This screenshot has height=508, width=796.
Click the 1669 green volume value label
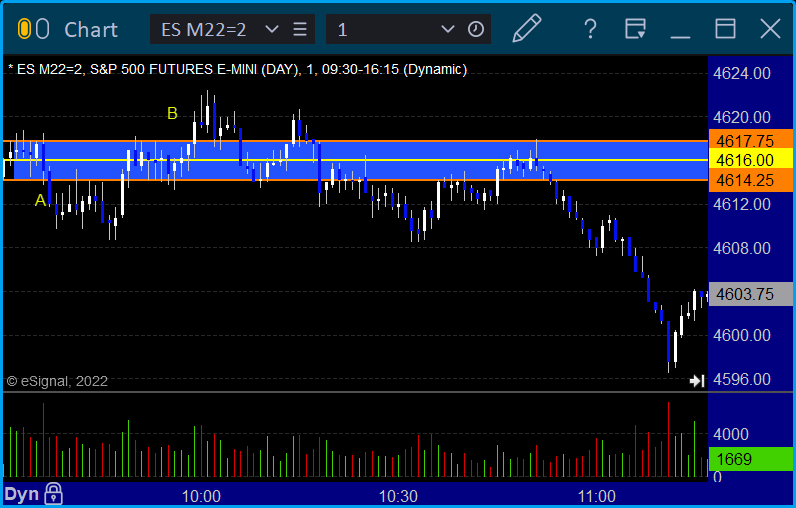click(x=750, y=459)
